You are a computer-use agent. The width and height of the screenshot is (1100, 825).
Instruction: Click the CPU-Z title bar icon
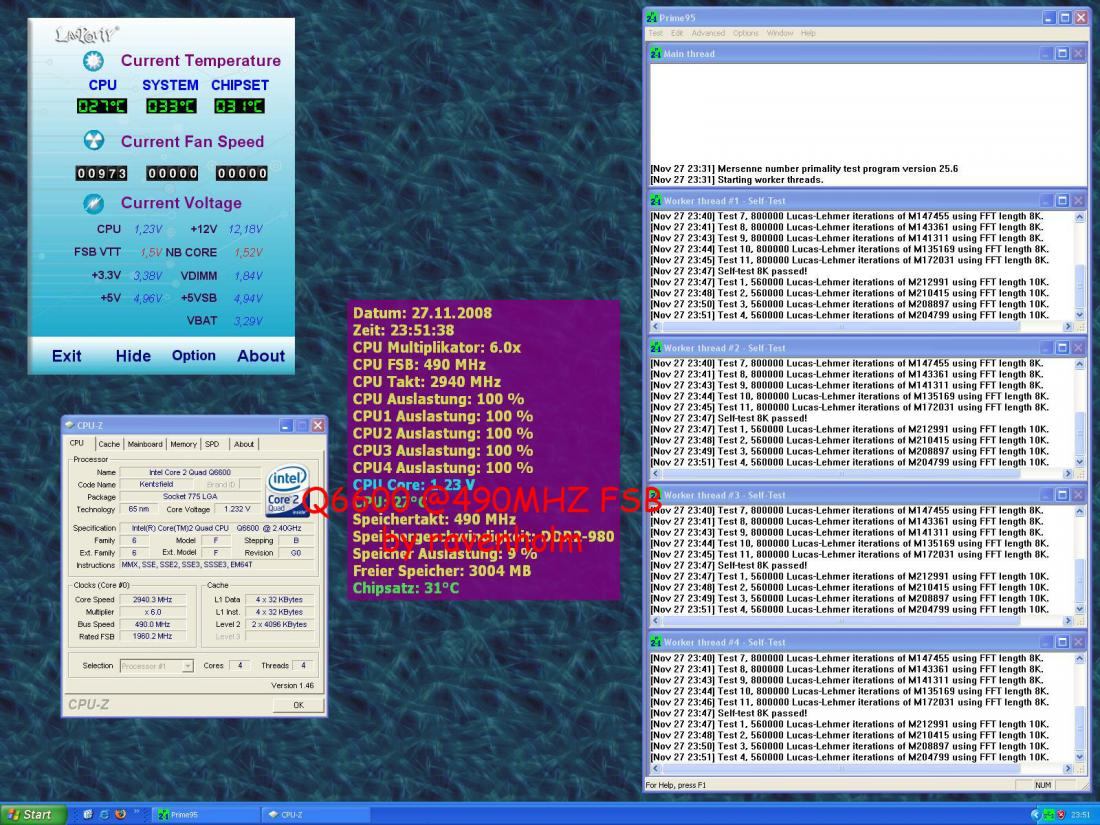click(x=69, y=425)
